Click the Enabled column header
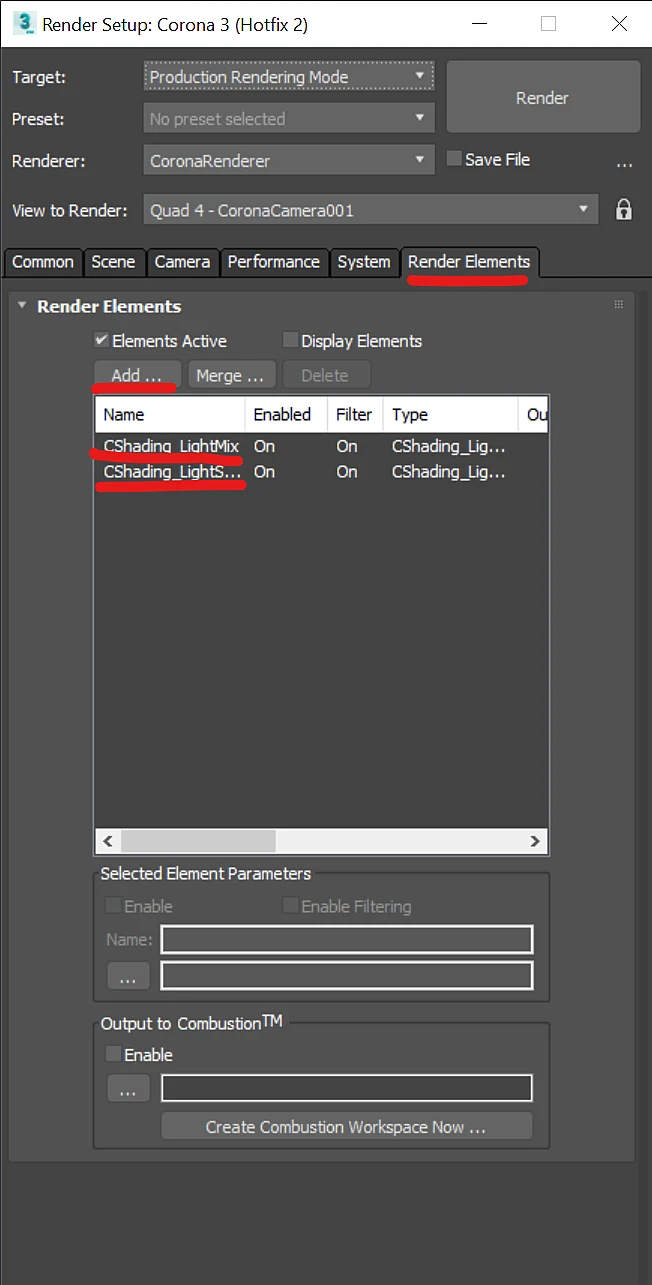The image size is (652, 1285). click(x=286, y=415)
